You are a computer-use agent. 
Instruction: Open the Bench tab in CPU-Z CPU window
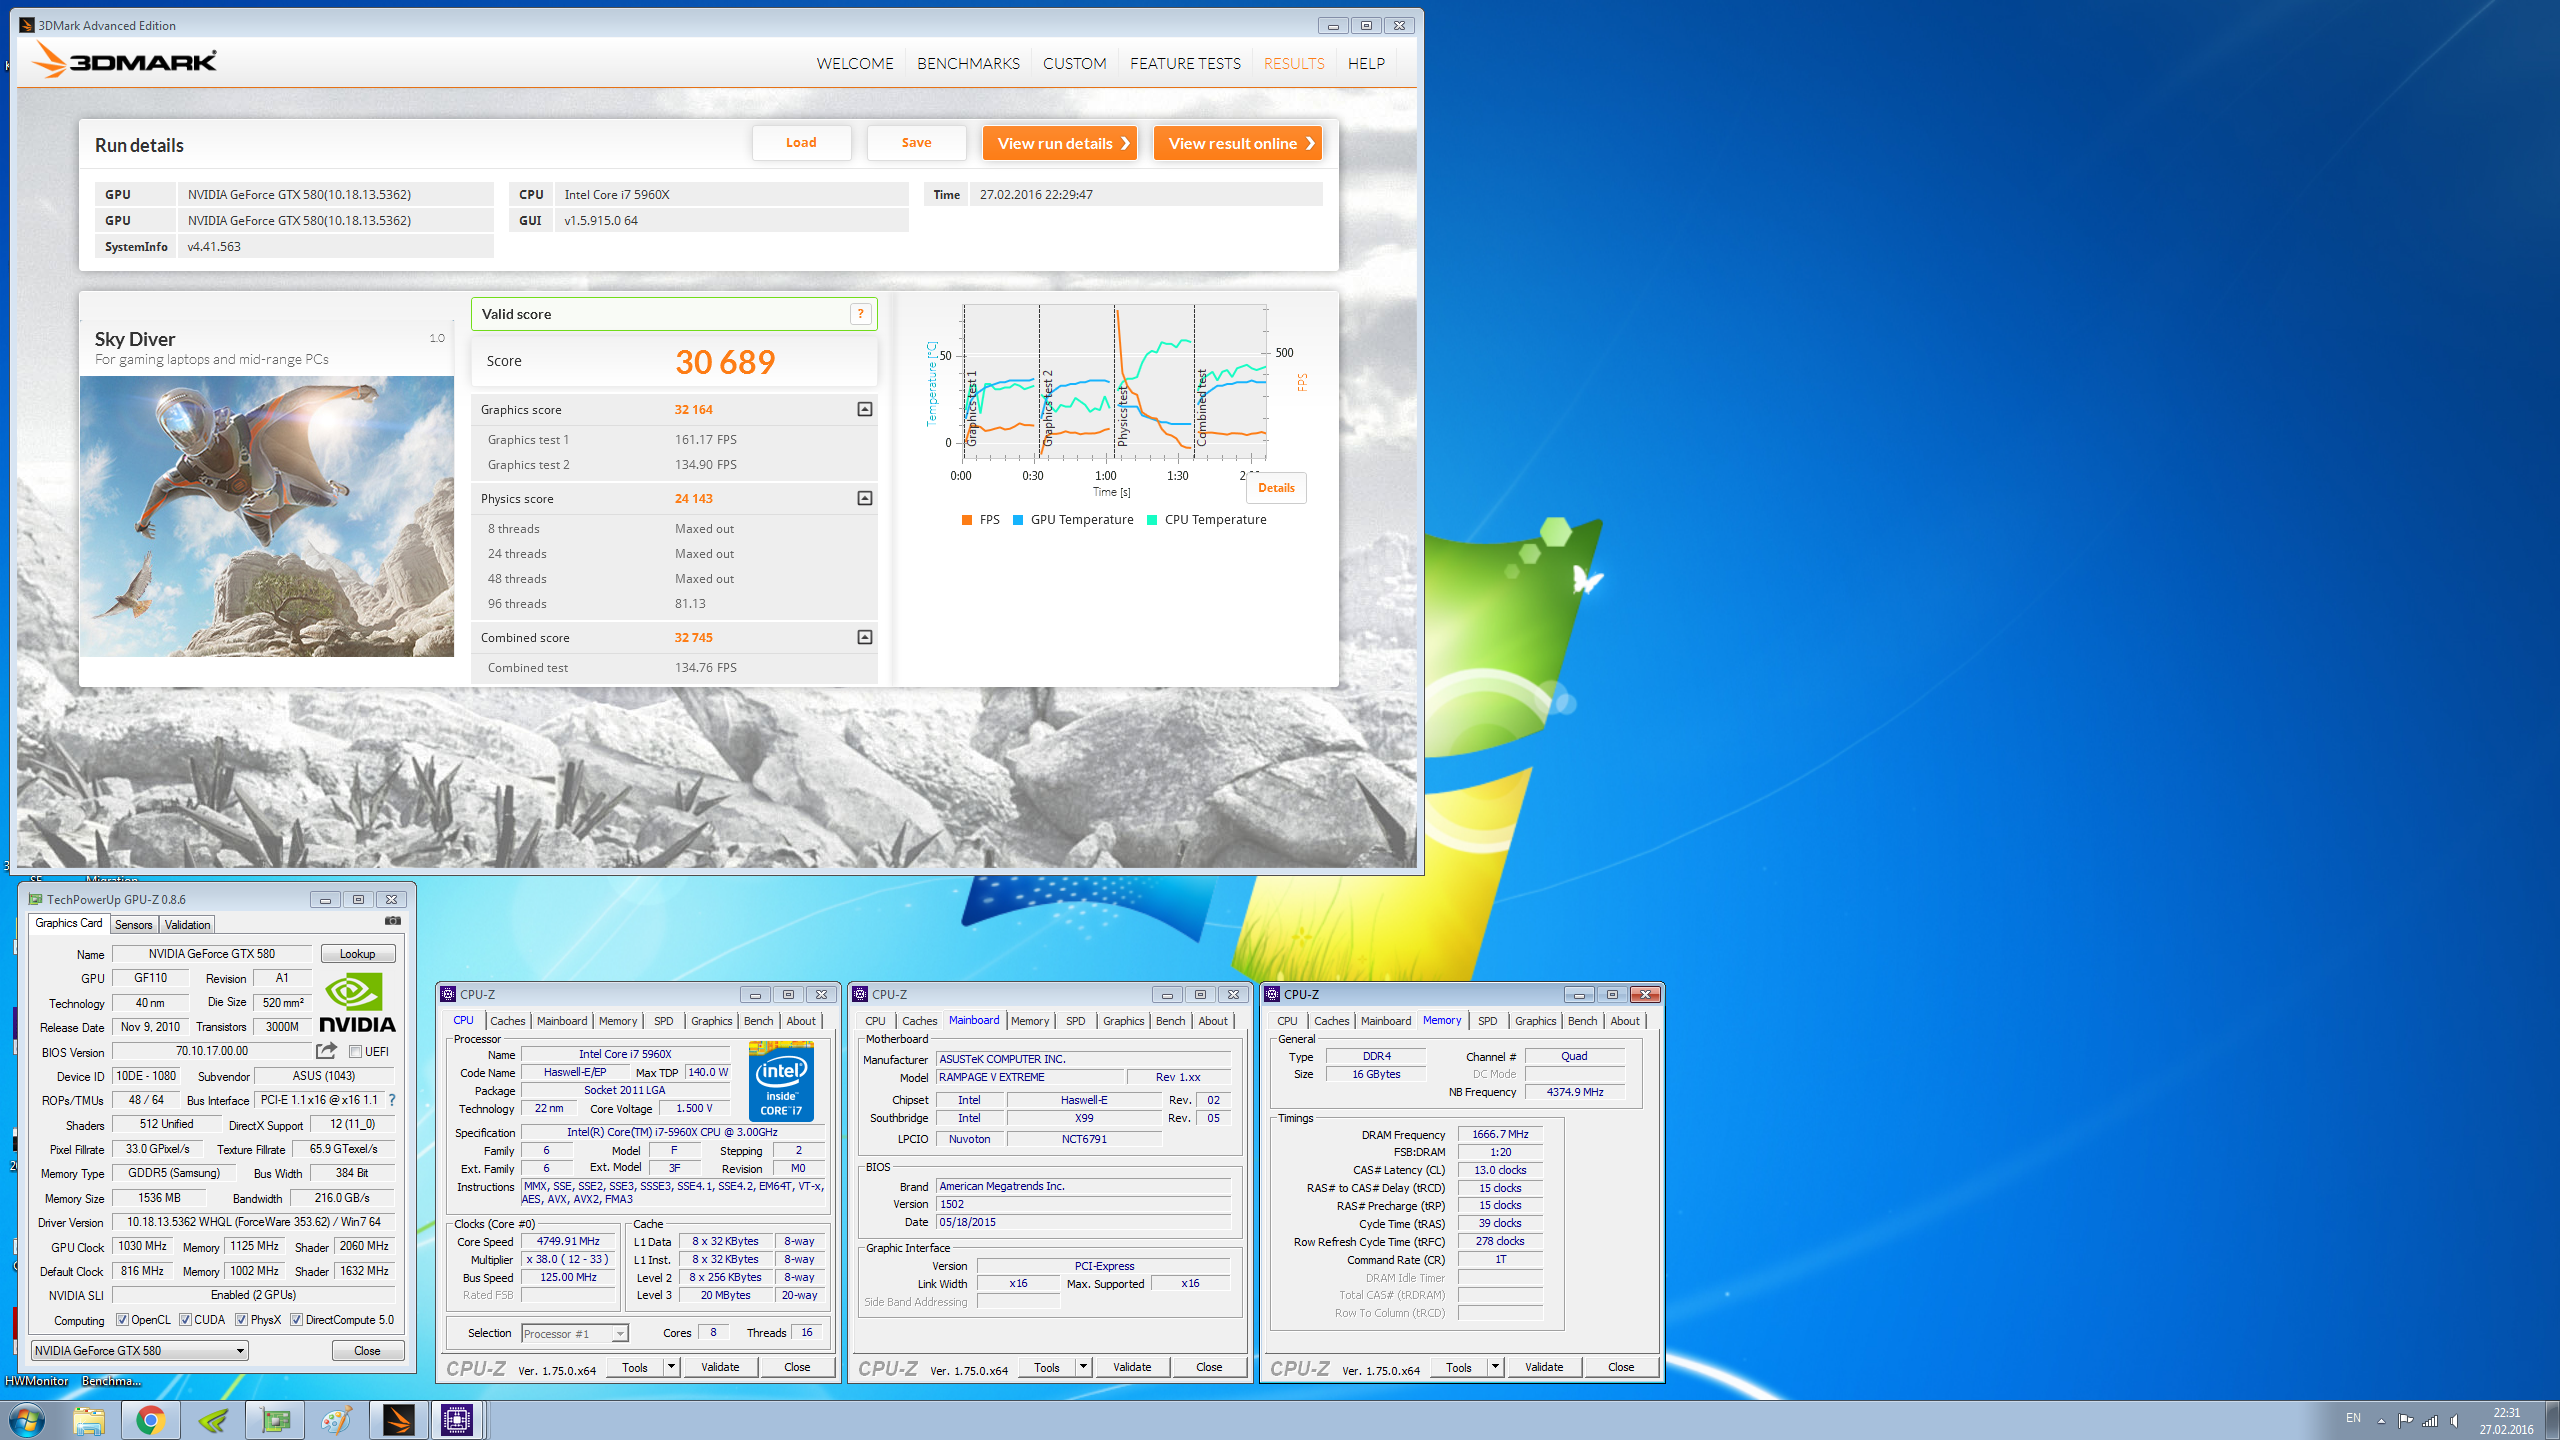758,1021
